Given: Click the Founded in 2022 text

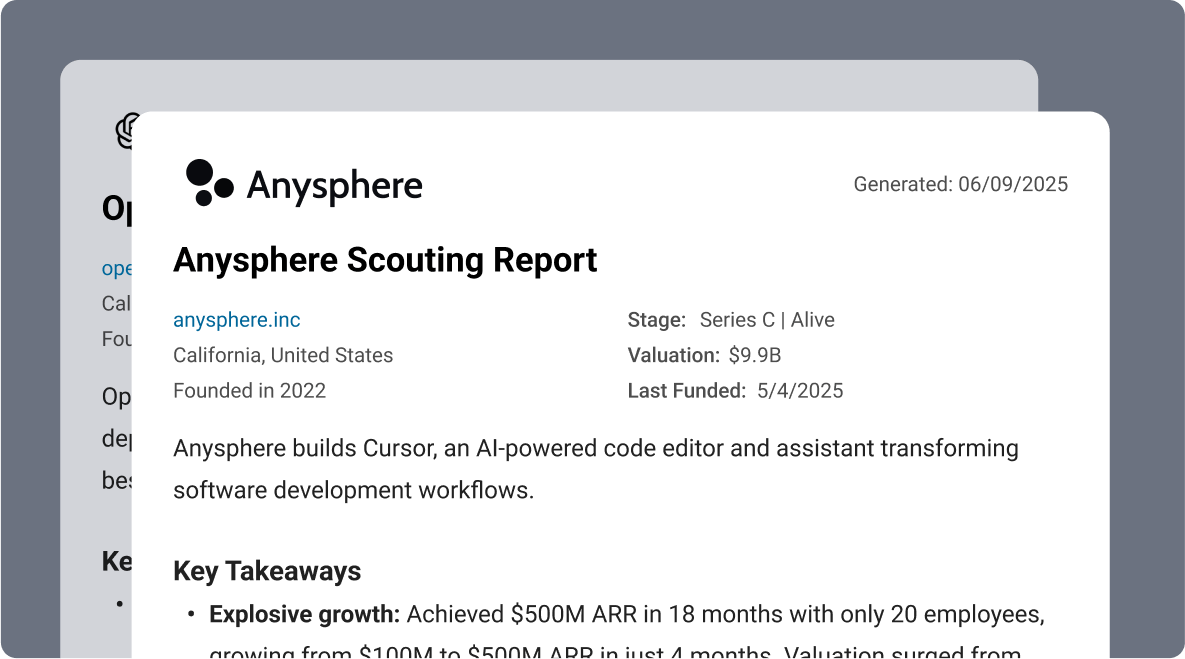Looking at the screenshot, I should [x=249, y=391].
